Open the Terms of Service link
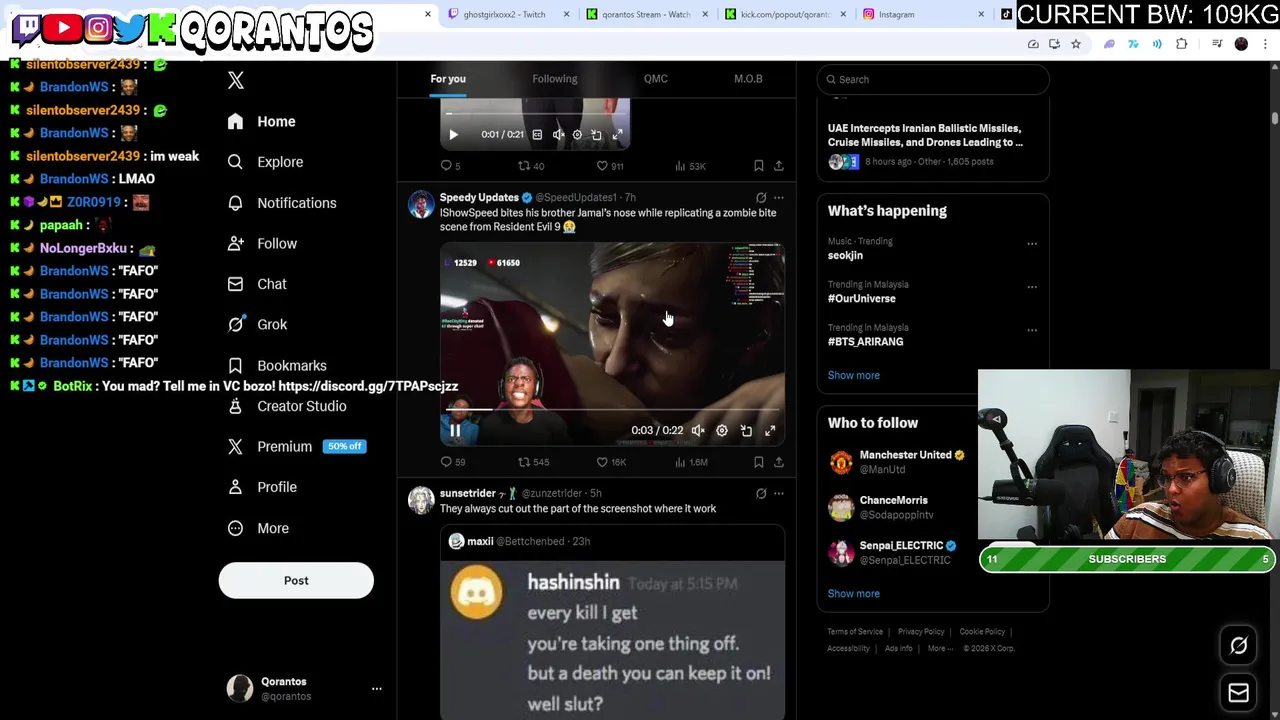 point(855,632)
